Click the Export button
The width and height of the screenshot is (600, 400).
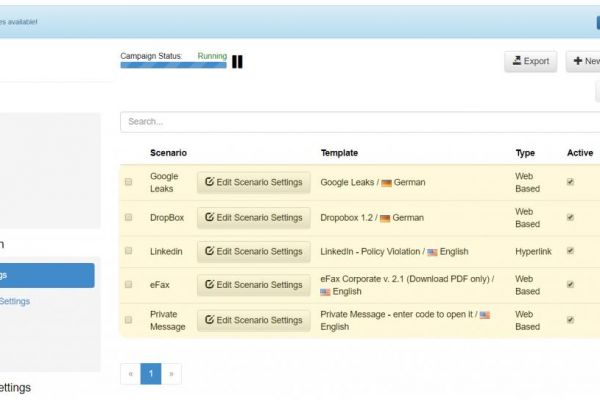pos(530,61)
